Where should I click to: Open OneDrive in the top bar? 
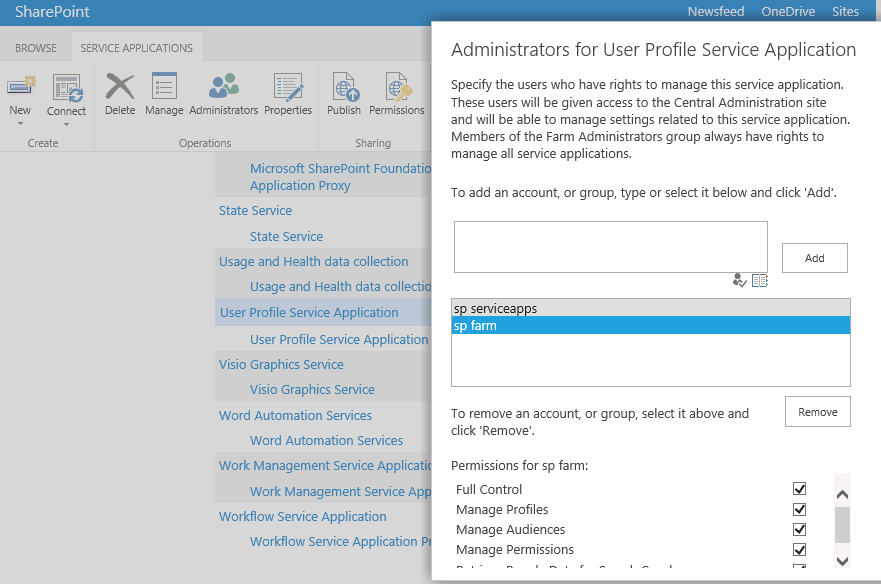(x=788, y=12)
